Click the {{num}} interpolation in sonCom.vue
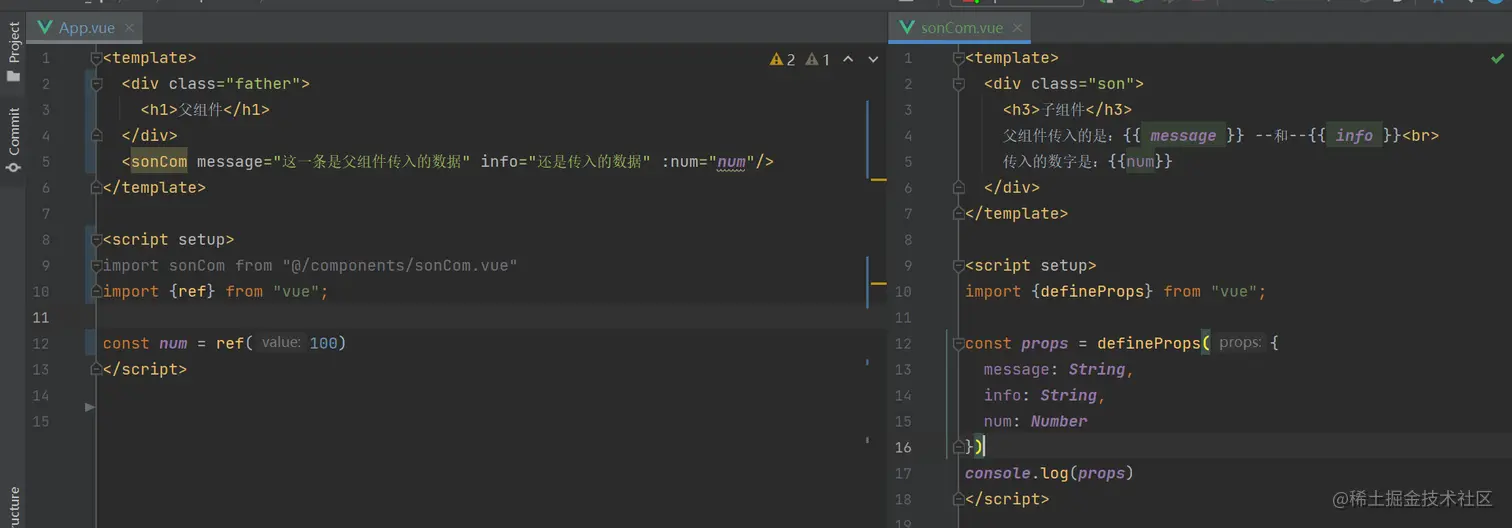 pyautogui.click(x=1140, y=162)
